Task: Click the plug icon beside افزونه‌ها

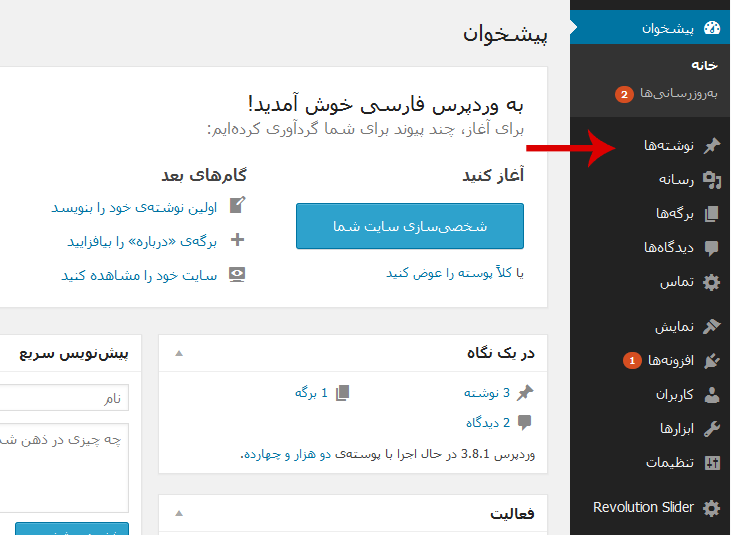Action: 711,360
